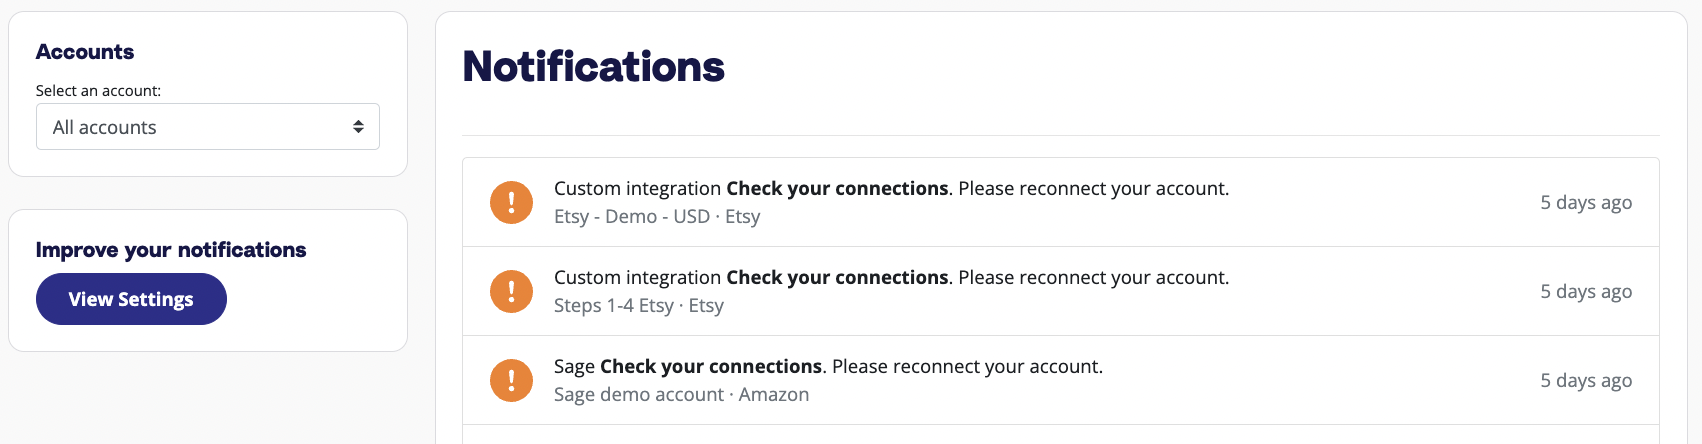Open the Steps 1-4 Etsy connection notification

[1061, 291]
